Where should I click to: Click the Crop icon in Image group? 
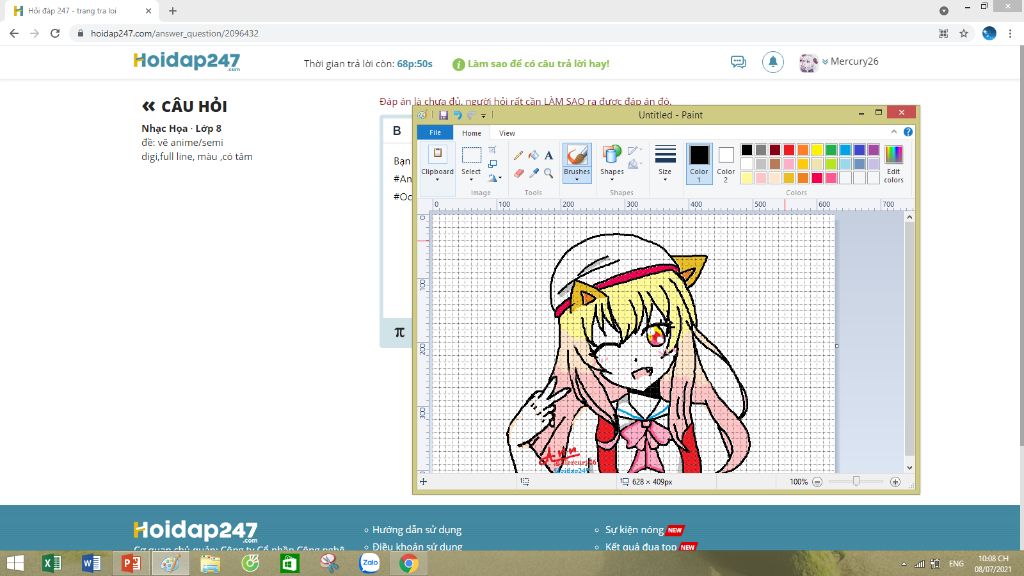tap(492, 150)
